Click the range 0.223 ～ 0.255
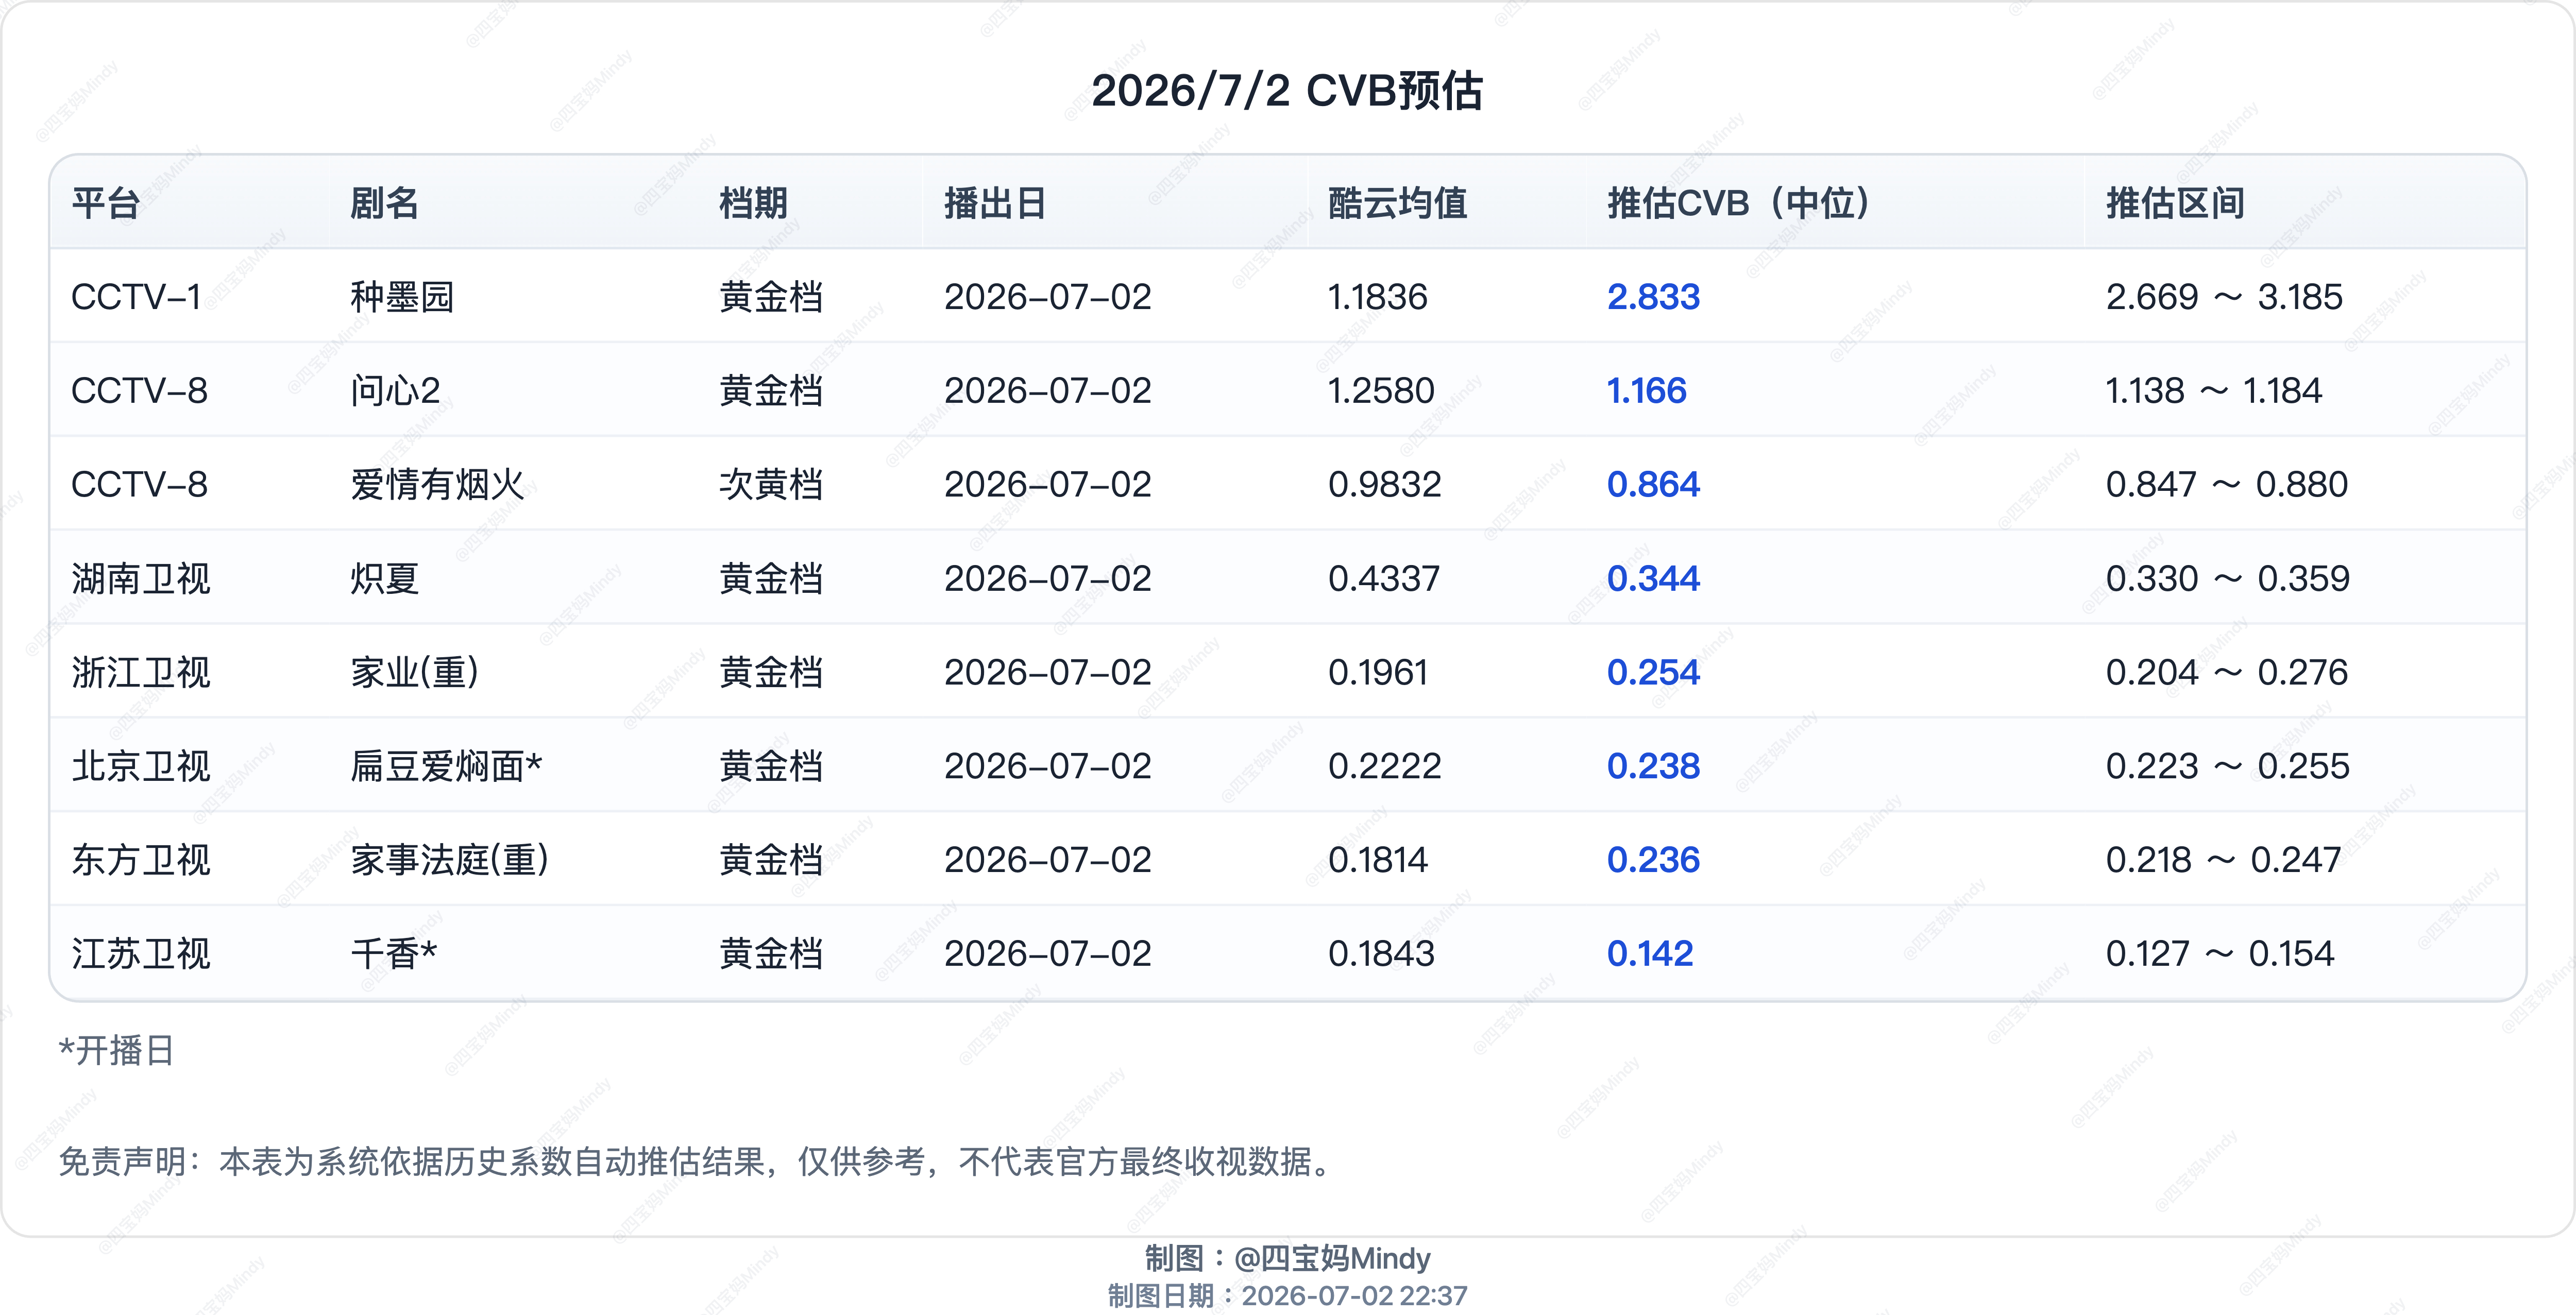This screenshot has width=2576, height=1315. coord(2227,767)
